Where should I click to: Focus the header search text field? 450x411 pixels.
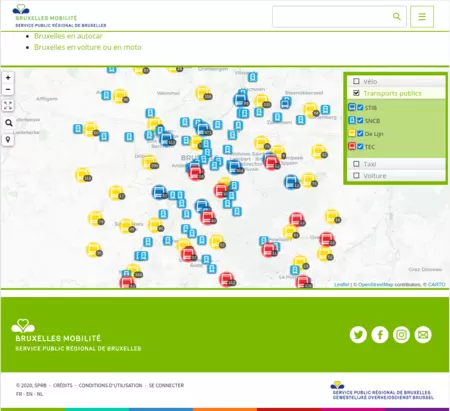point(339,16)
